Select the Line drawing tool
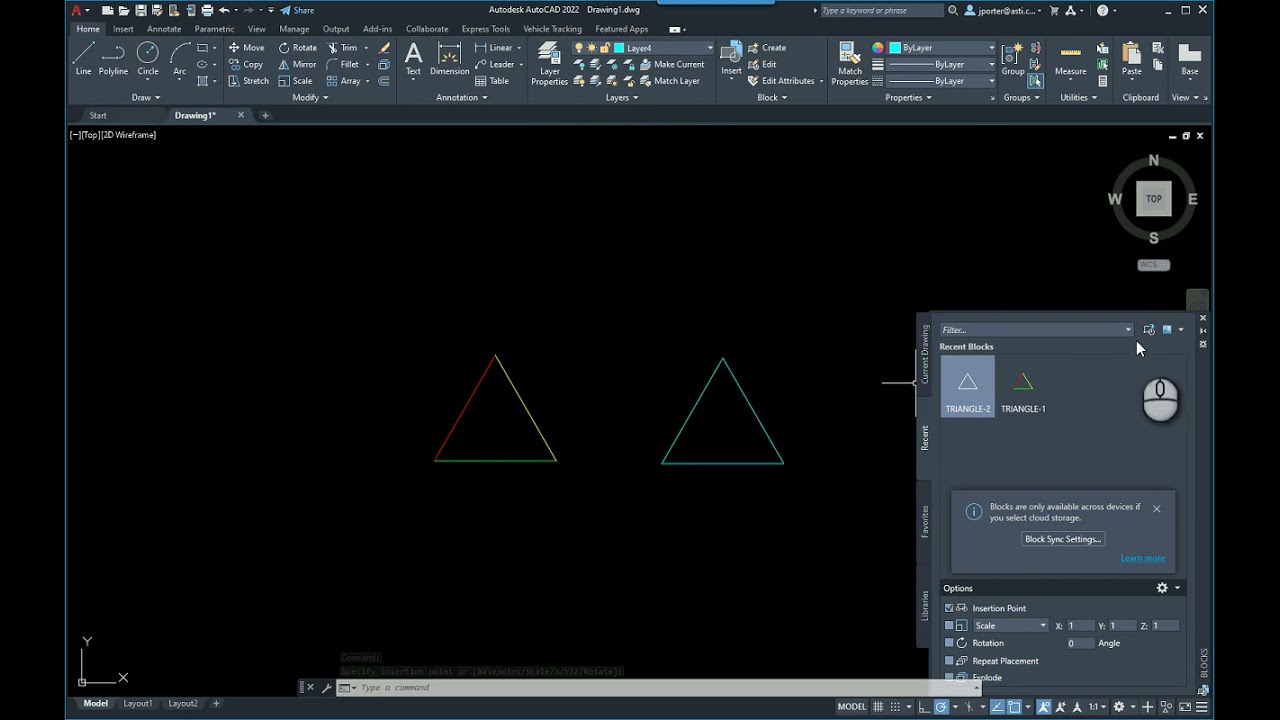 coord(83,59)
